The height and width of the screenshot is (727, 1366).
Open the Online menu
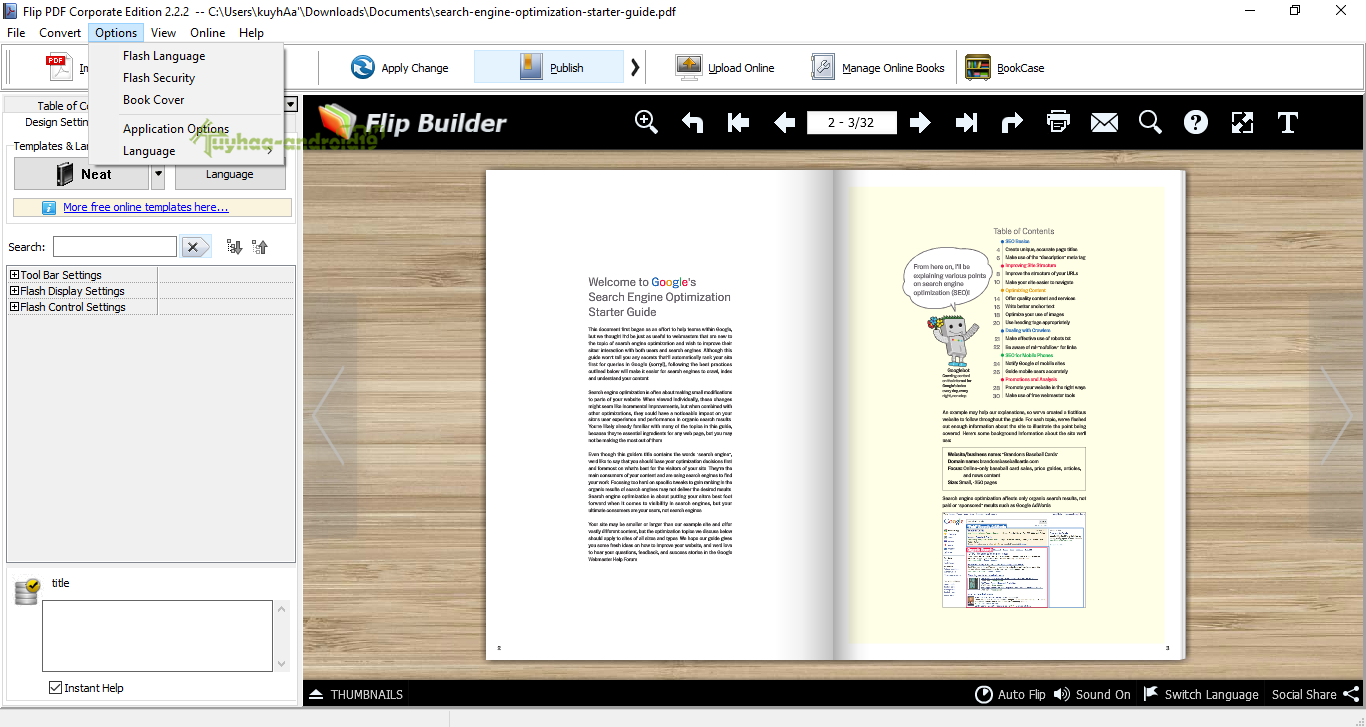tap(208, 33)
